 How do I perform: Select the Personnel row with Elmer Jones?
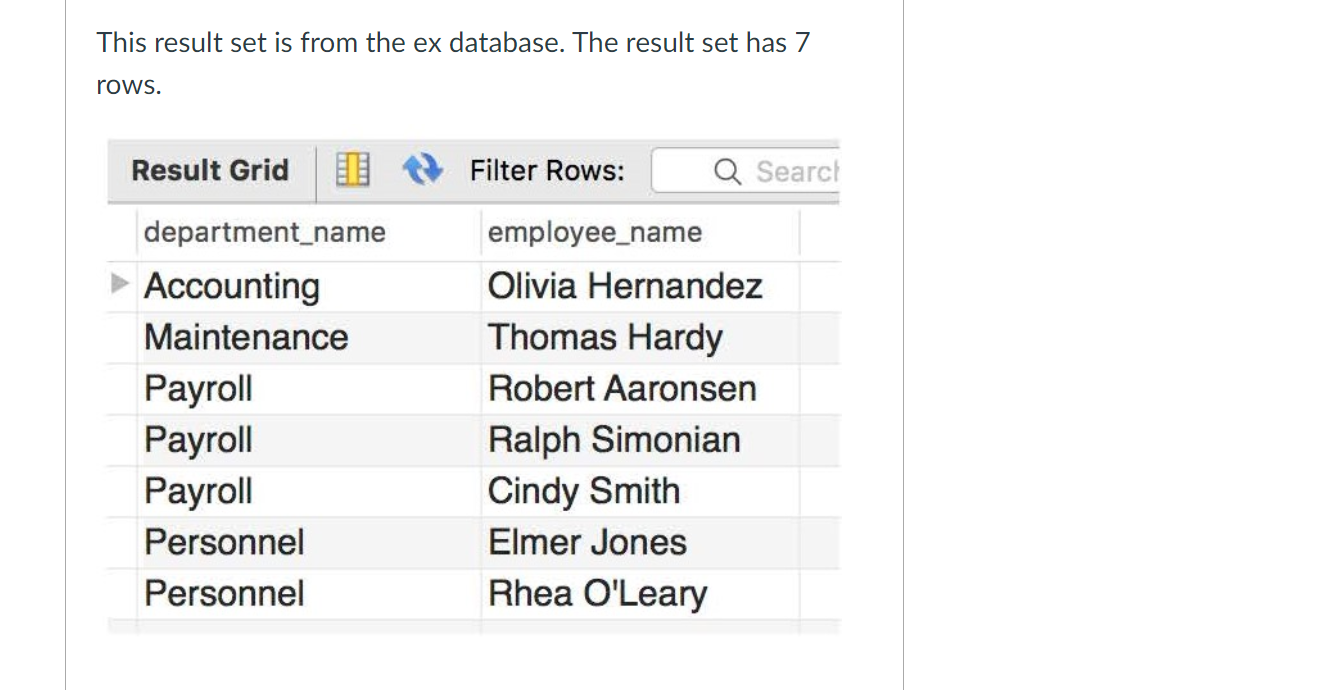224,542
